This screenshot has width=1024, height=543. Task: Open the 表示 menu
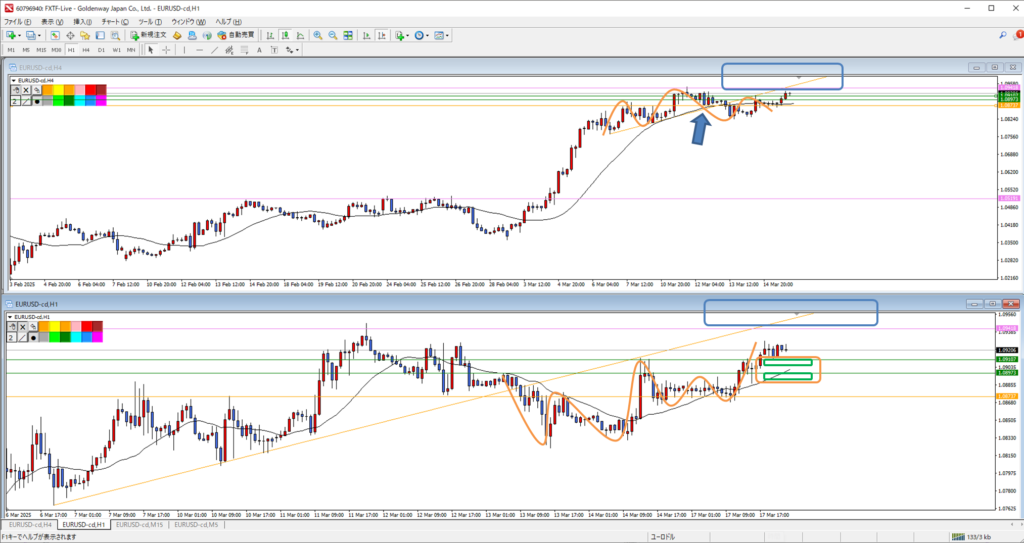pyautogui.click(x=52, y=22)
